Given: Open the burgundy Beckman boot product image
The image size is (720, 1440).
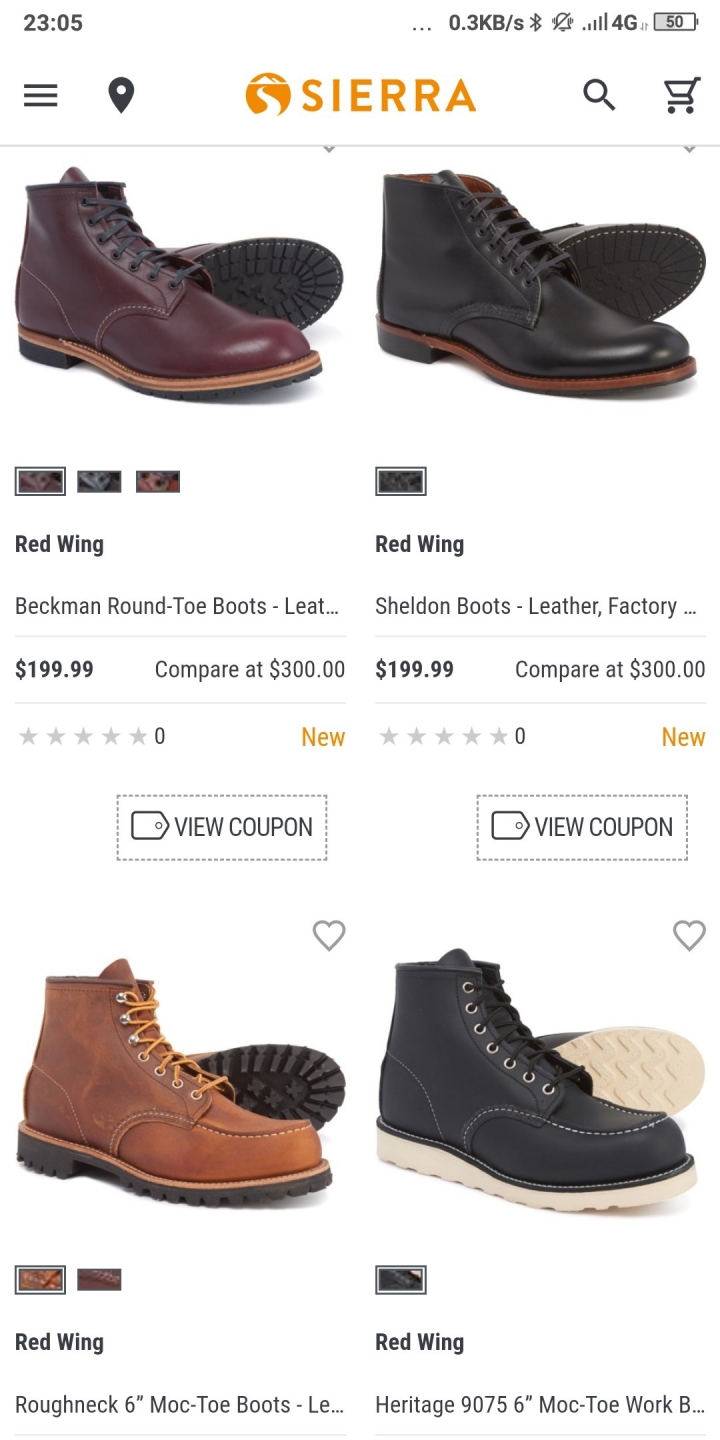Looking at the screenshot, I should [x=180, y=285].
